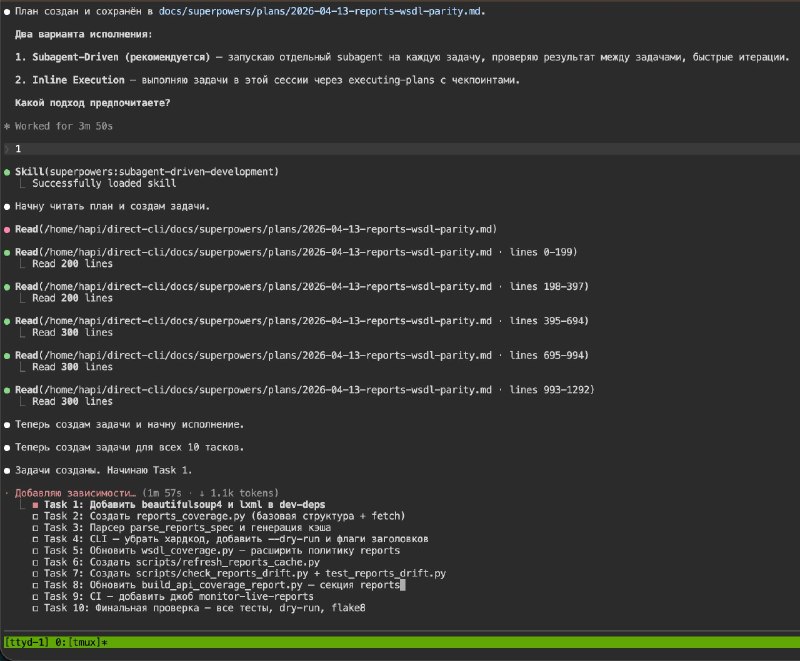Click the green bullet beside Skill(superpowers:subagent-driven-development)

pos(7,172)
